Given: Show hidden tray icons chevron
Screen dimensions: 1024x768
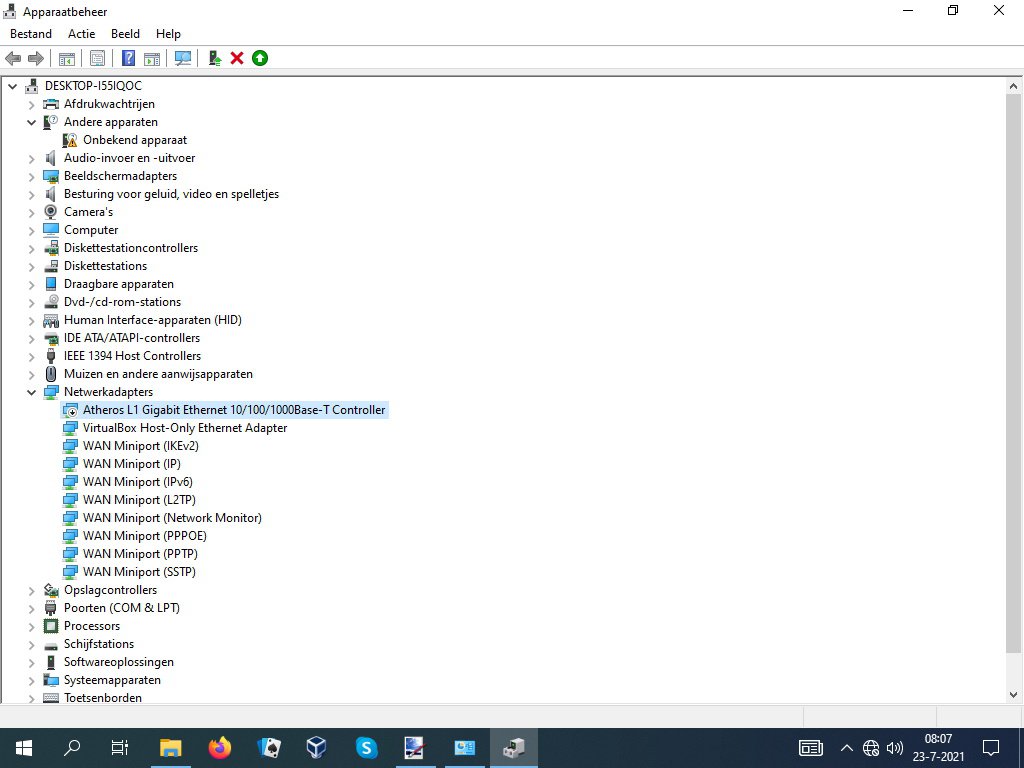Looking at the screenshot, I should 846,748.
